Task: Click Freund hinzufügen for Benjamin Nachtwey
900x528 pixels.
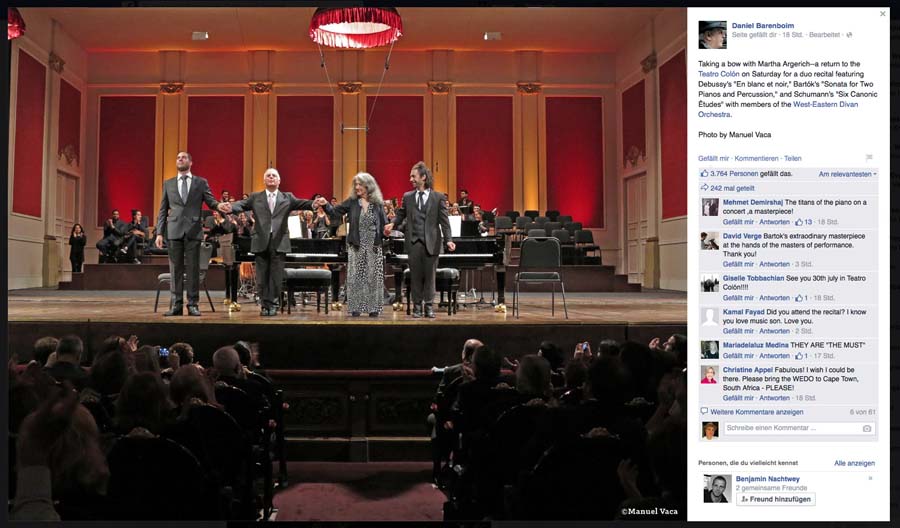Action: click(x=775, y=499)
